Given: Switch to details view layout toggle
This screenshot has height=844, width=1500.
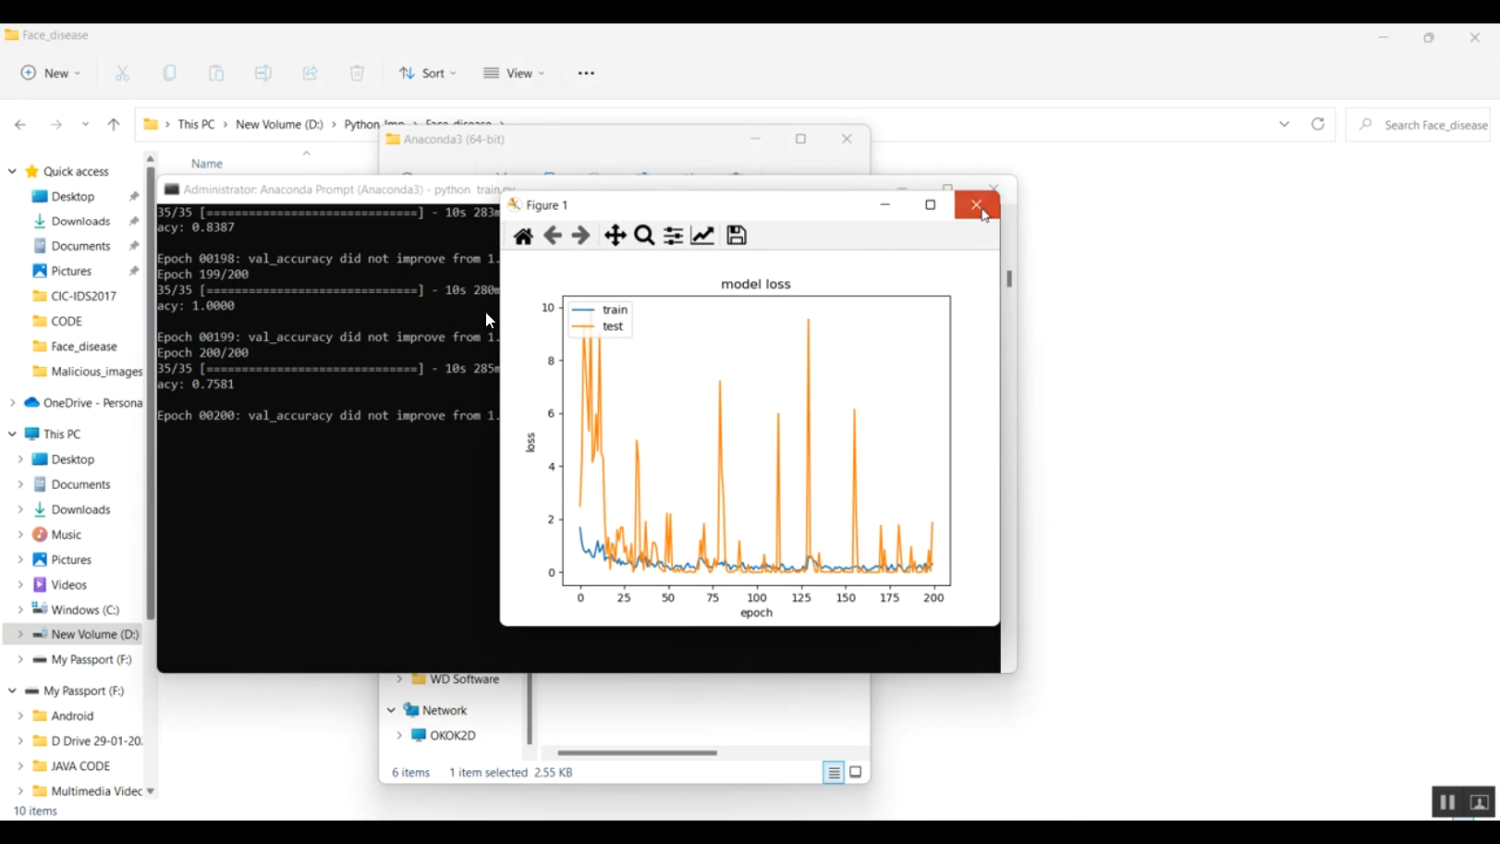Looking at the screenshot, I should (833, 773).
